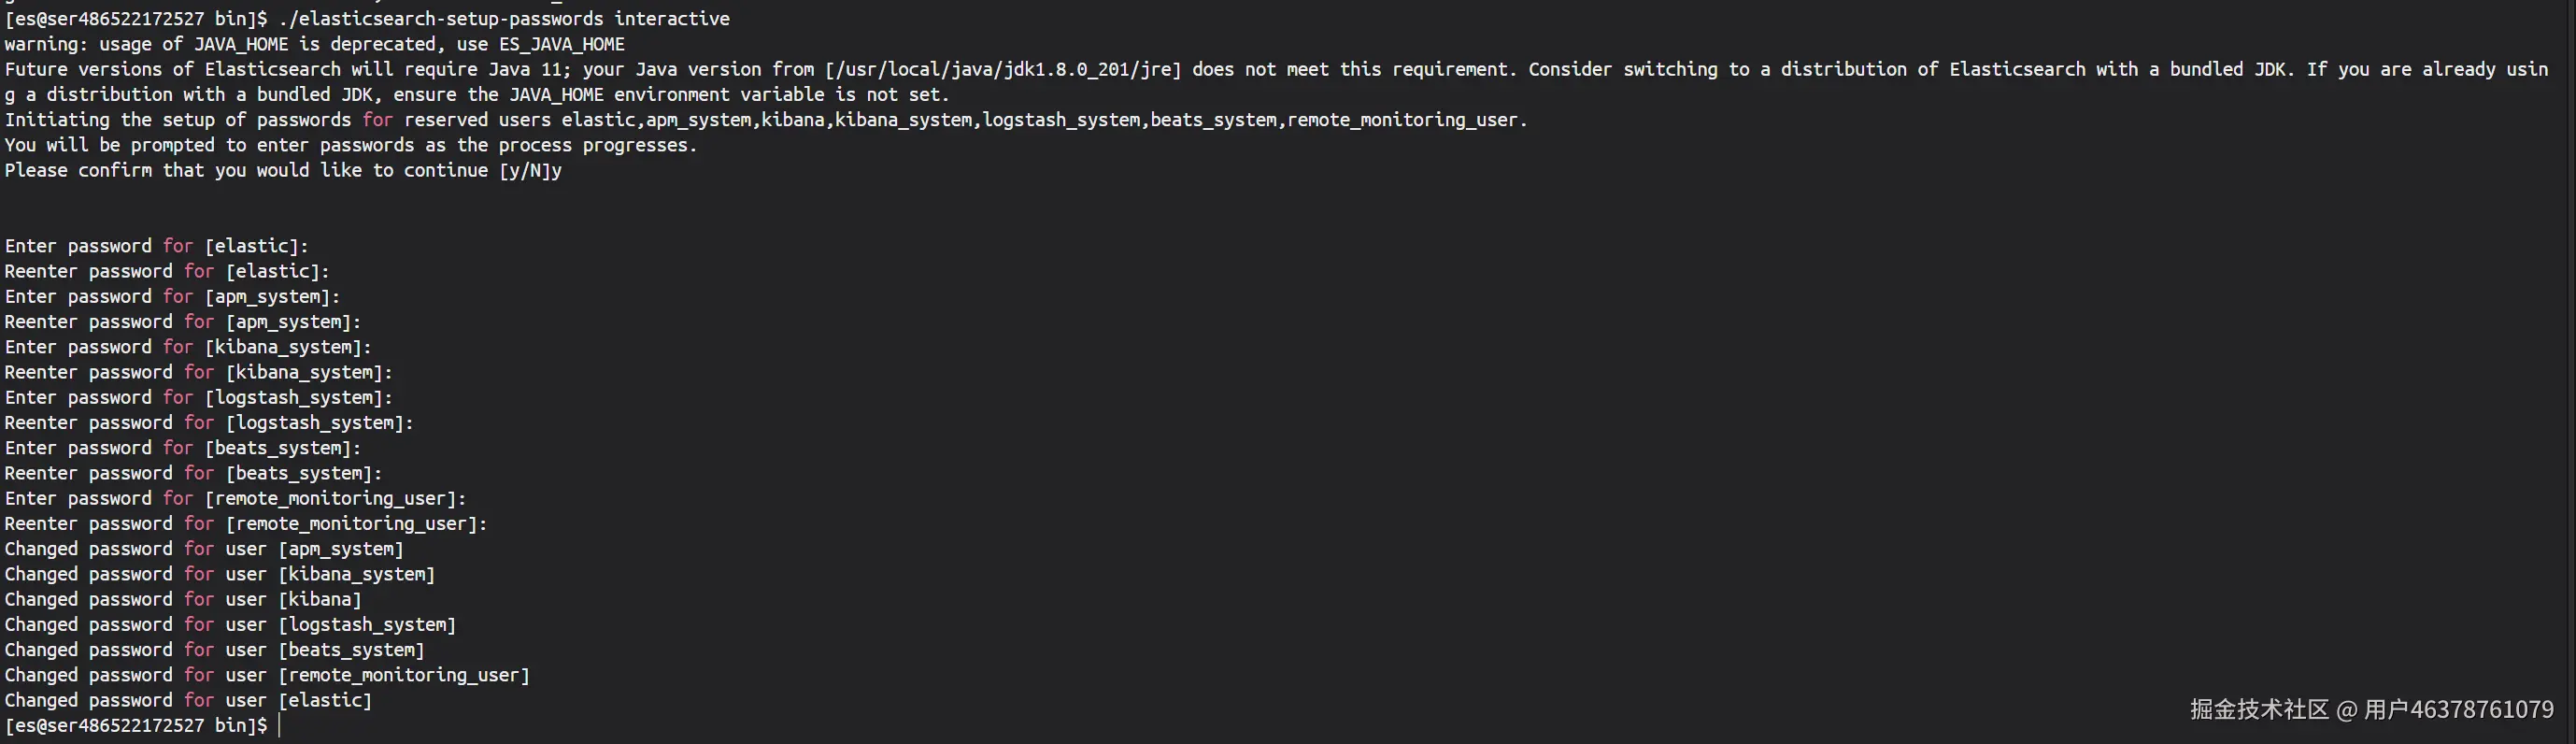Screen dimensions: 2576x744
Task: Click 'Changed password for user [elastic]' line
Action: coord(188,701)
